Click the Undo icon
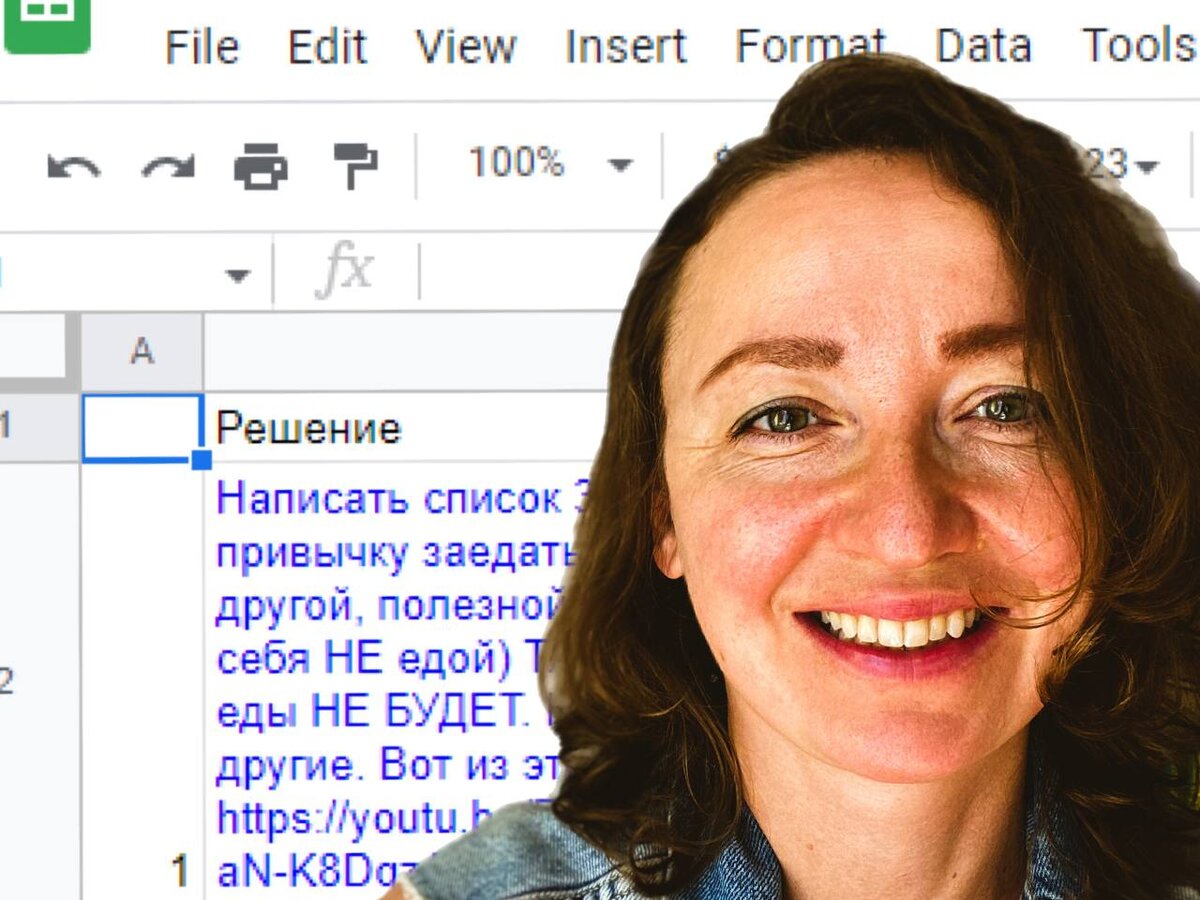This screenshot has width=1200, height=900. click(x=75, y=165)
